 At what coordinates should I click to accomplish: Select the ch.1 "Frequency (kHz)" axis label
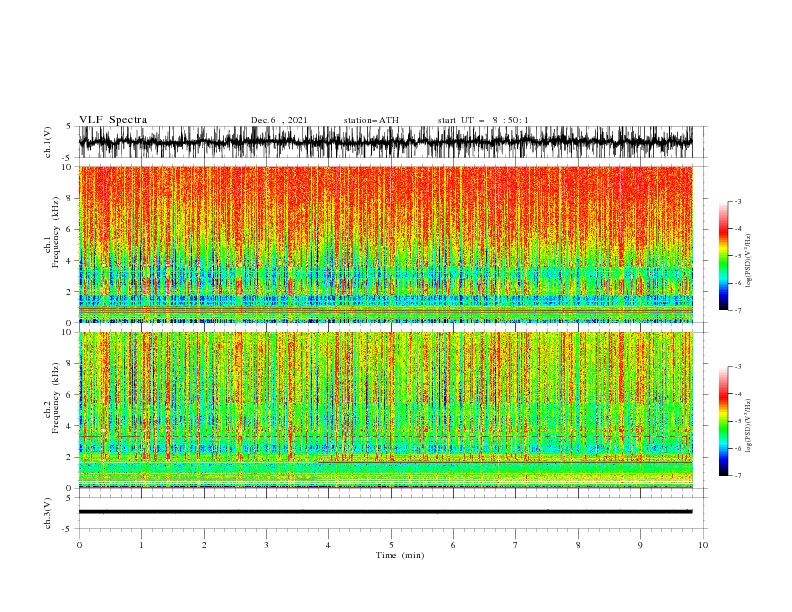coord(56,232)
